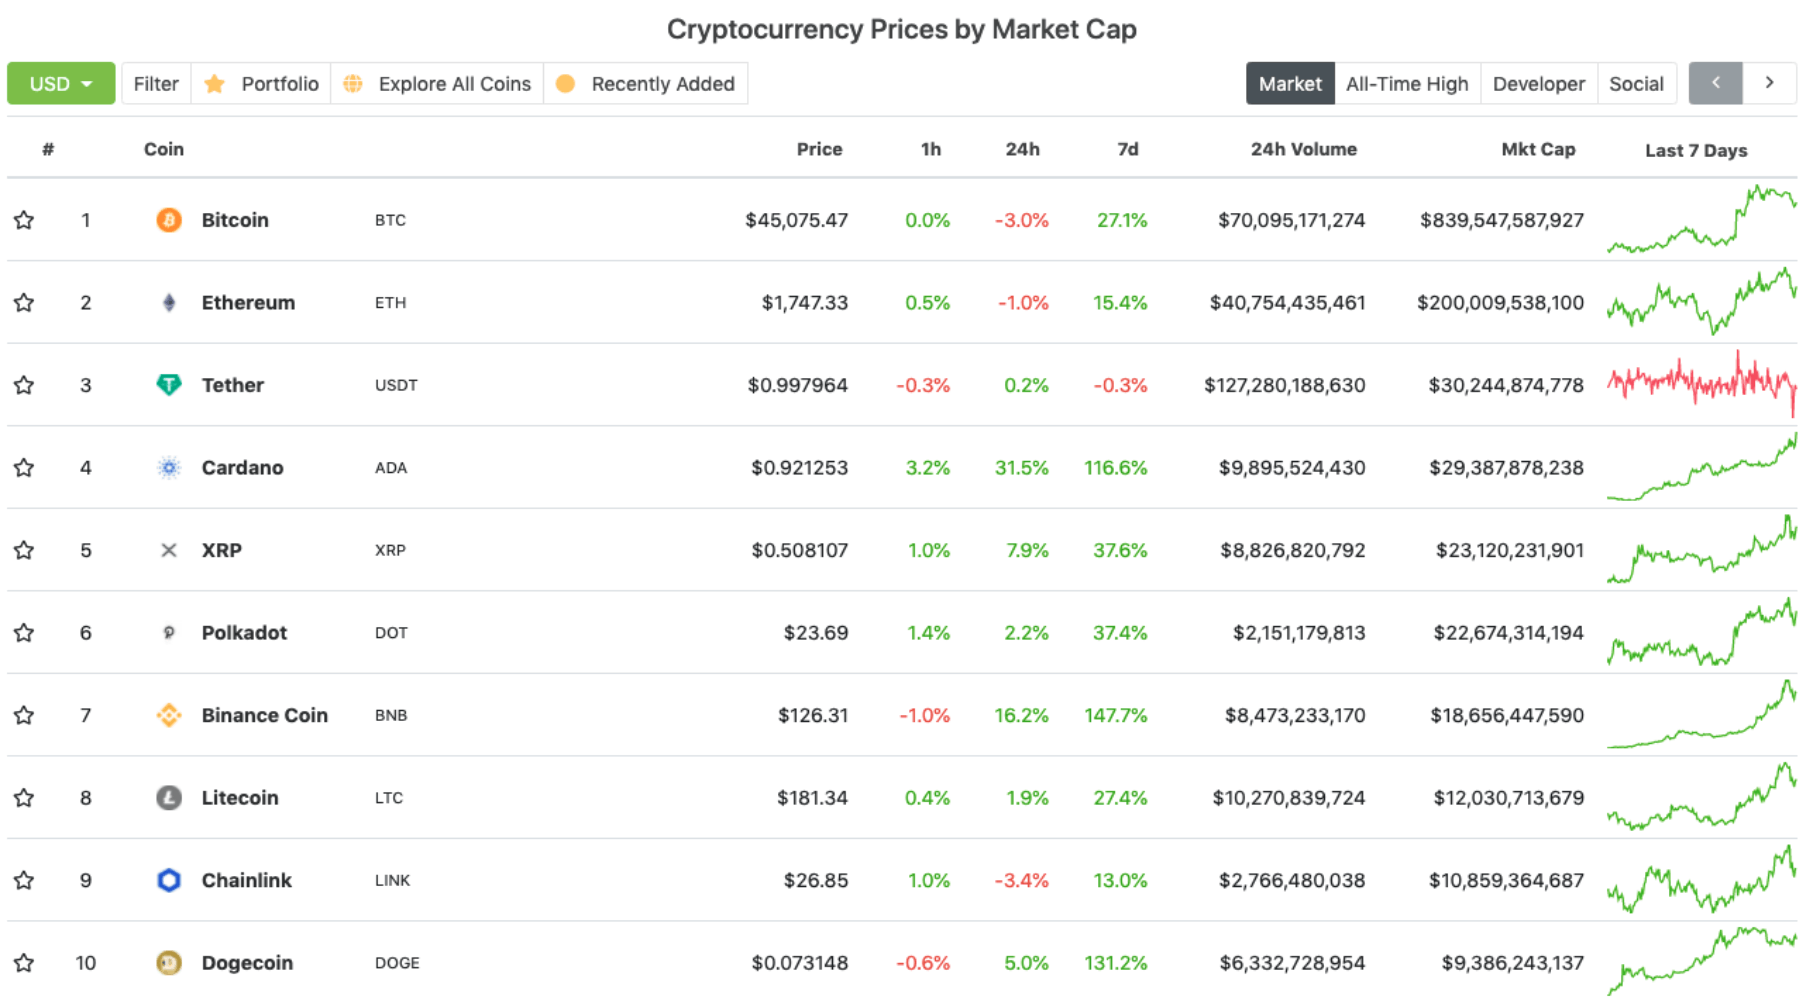Open Cardano's last 7 days sparkline chart

pos(1701,468)
